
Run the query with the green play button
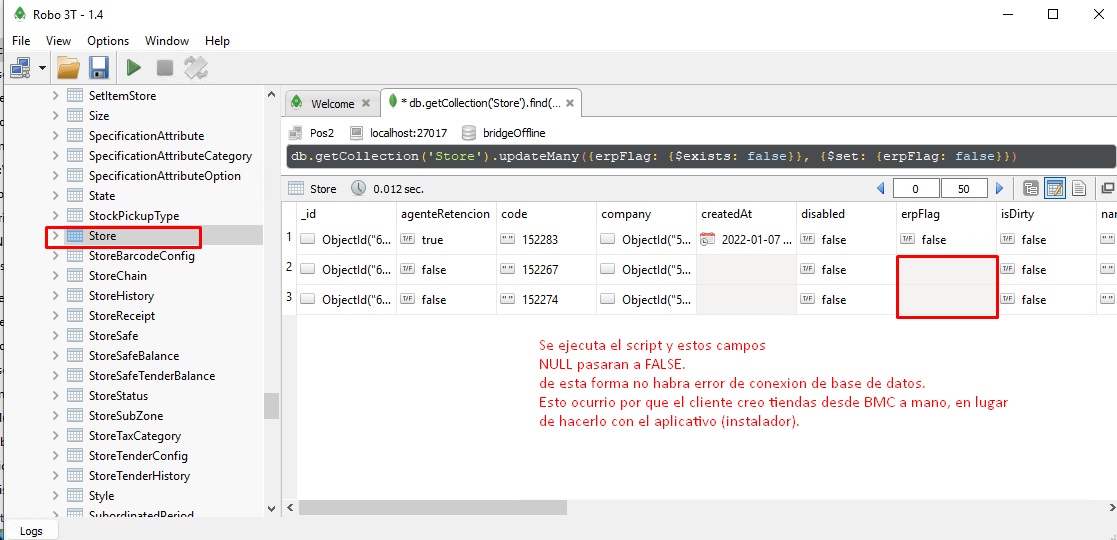(133, 68)
